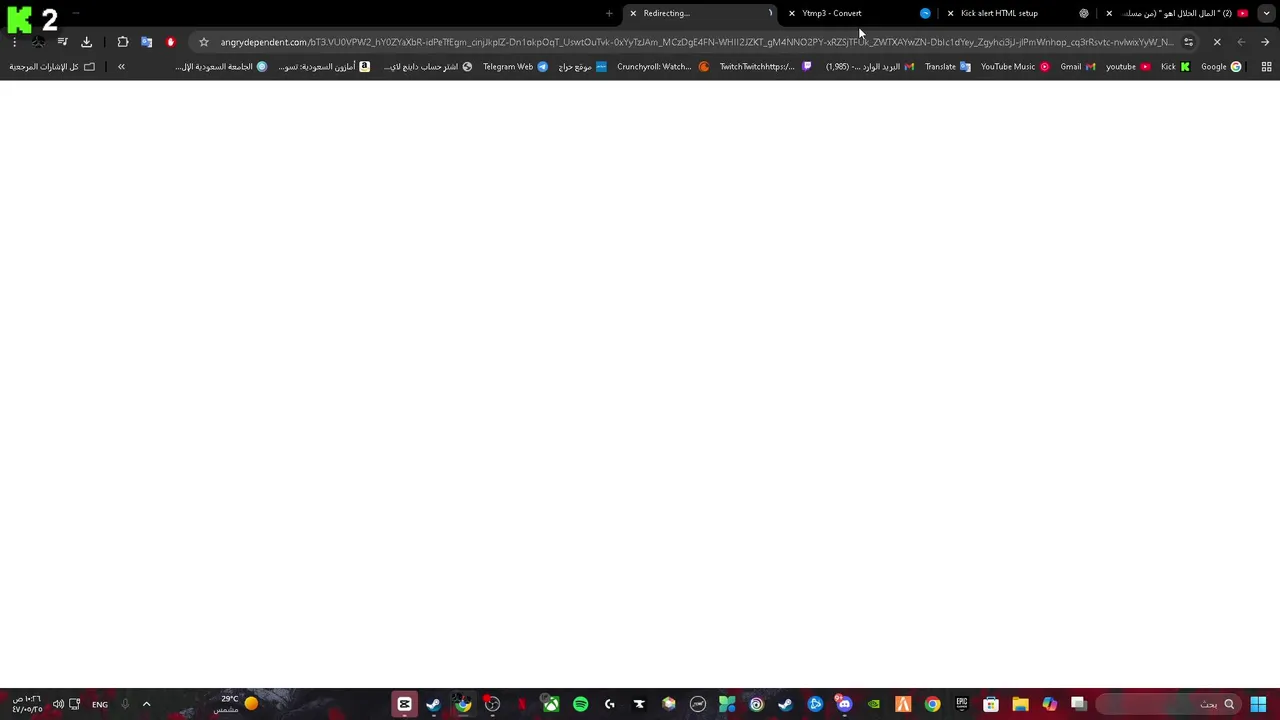Open the موقع حراج bookmark

(x=582, y=67)
